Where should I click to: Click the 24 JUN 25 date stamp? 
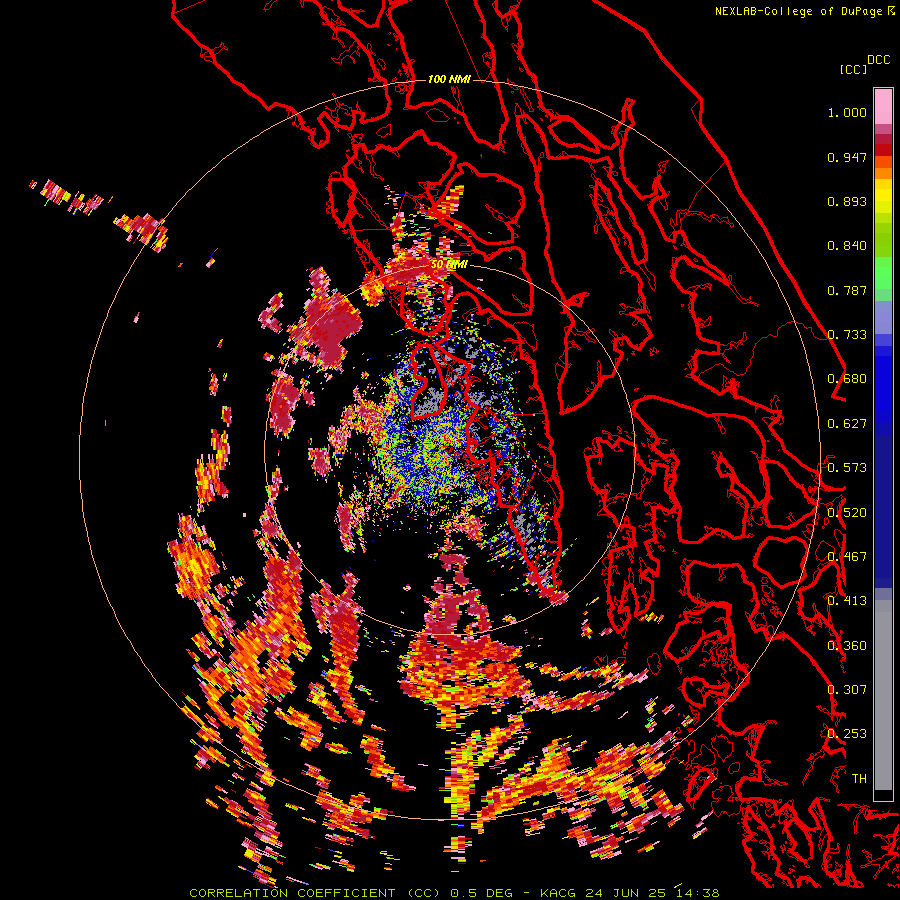pos(624,893)
